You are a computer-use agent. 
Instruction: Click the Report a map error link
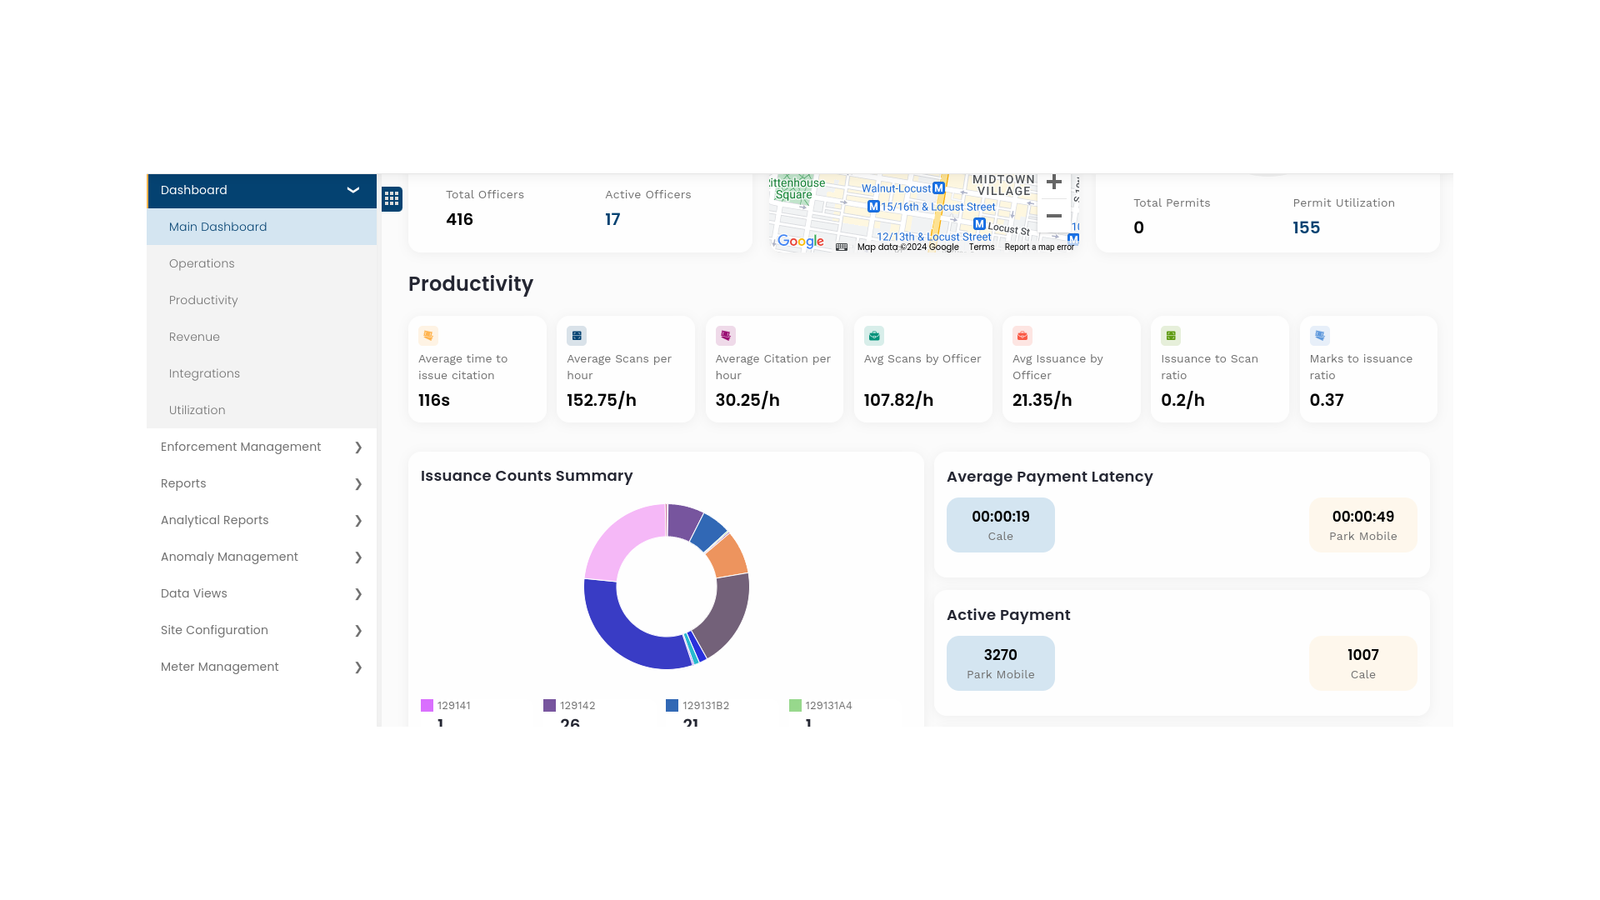point(1039,247)
